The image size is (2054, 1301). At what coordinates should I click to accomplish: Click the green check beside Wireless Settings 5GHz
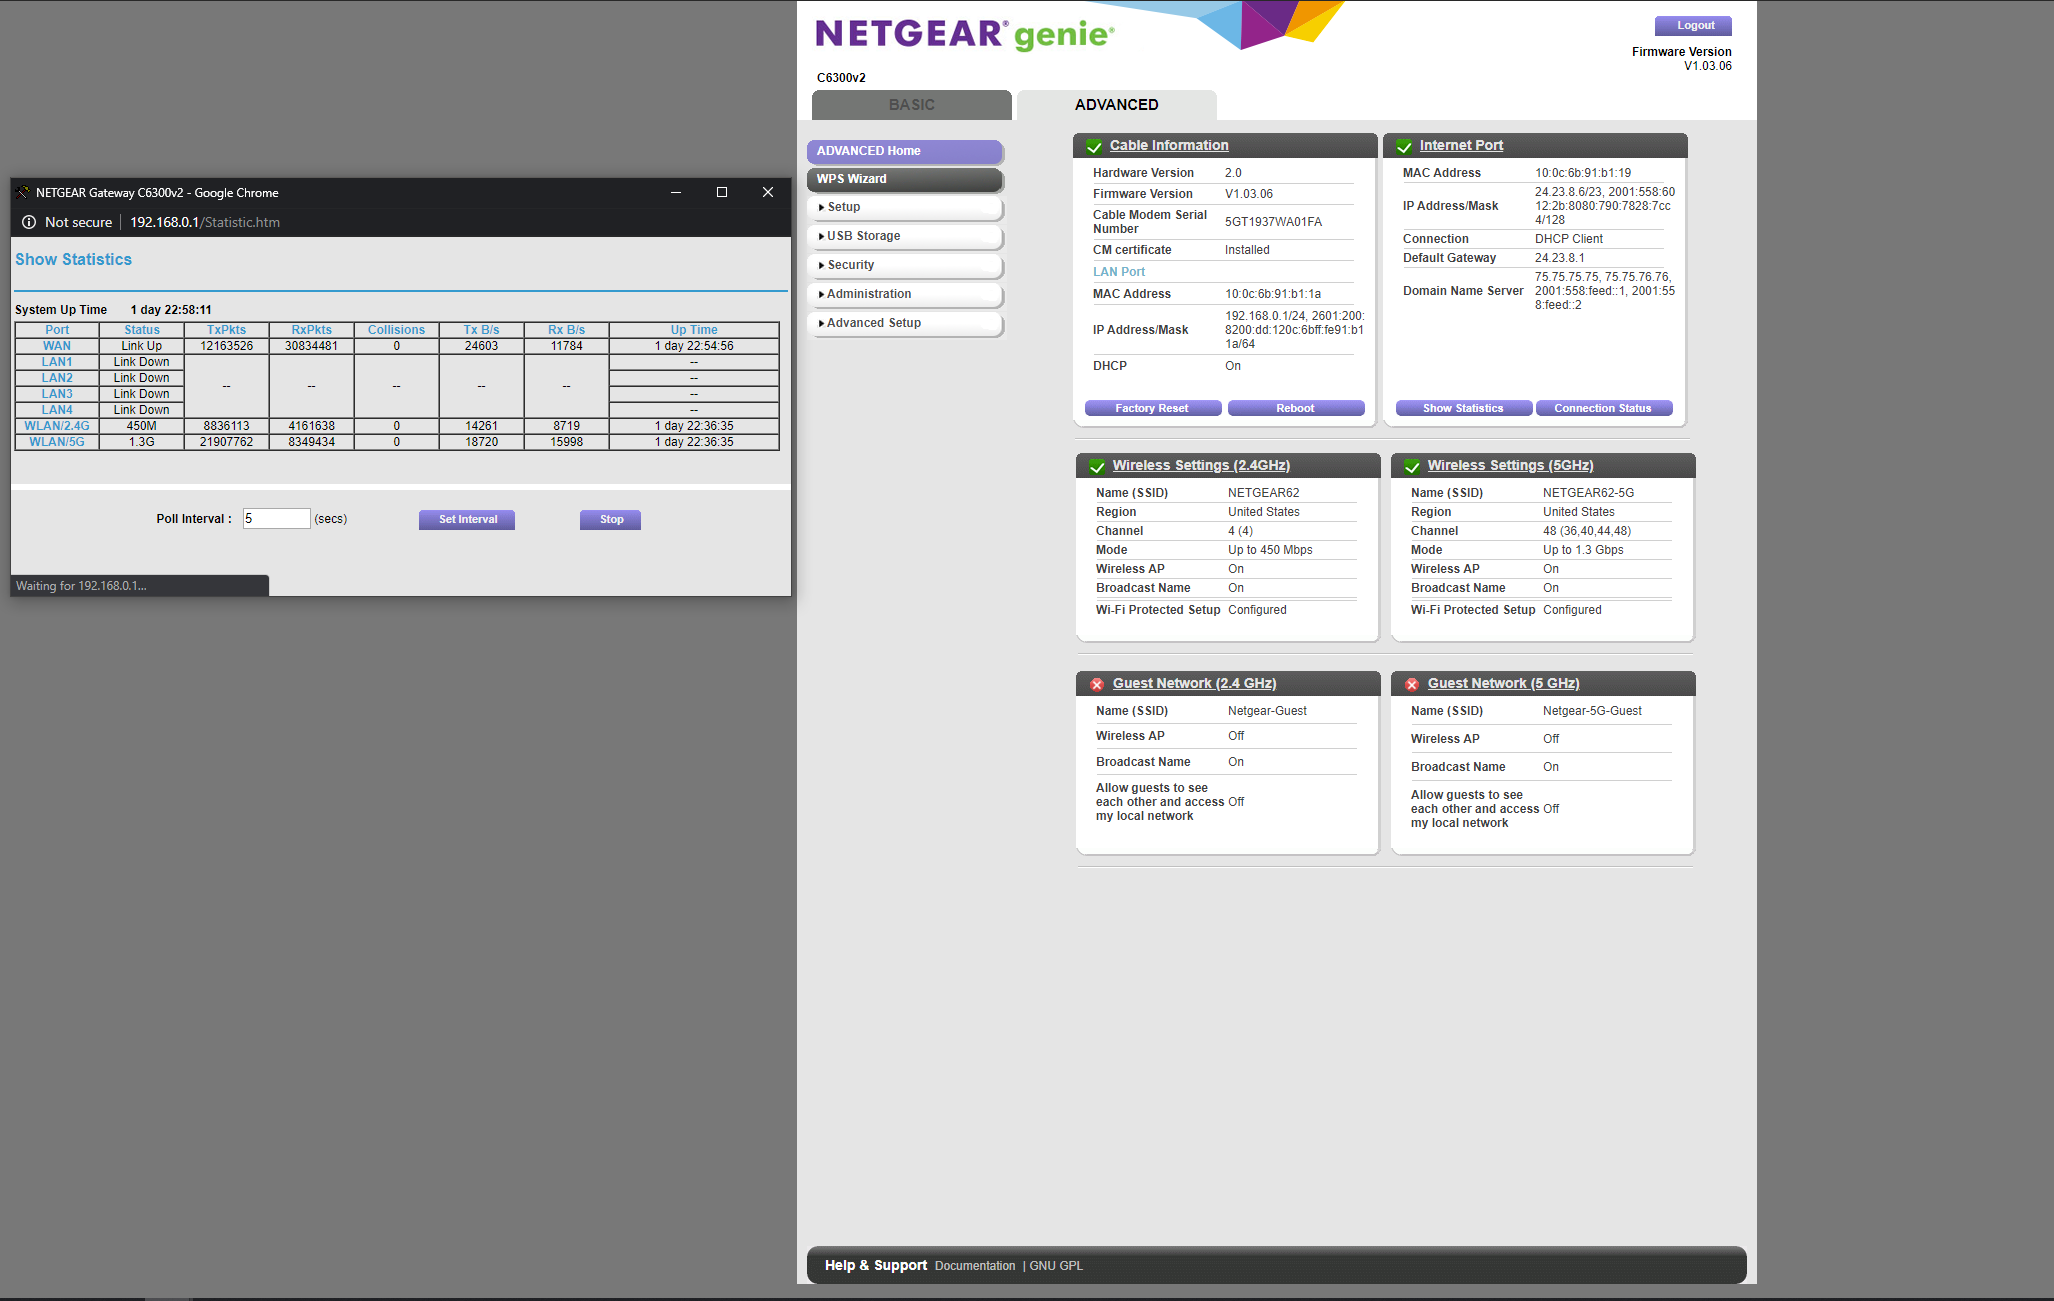1412,466
